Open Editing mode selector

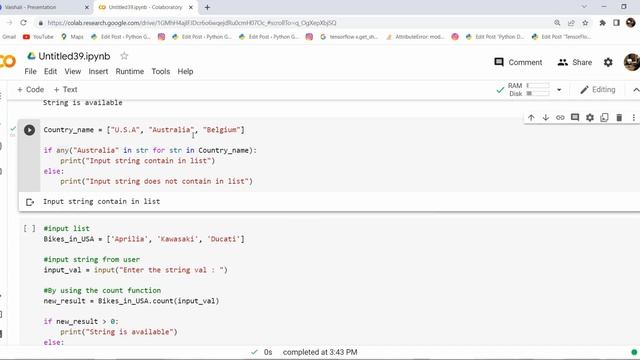coord(598,90)
